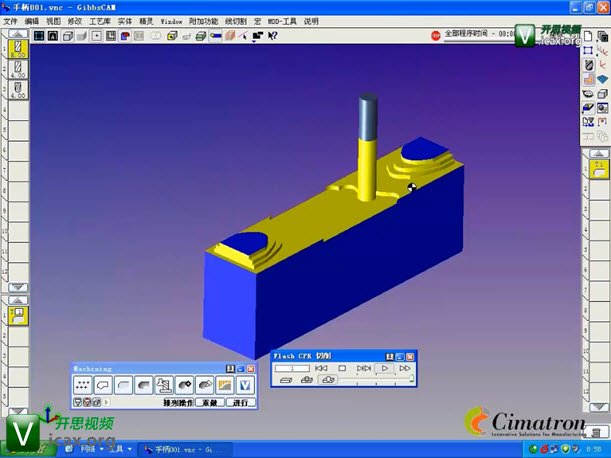The width and height of the screenshot is (611, 458).
Task: Open the 编辑 (Edit) menu
Action: point(32,21)
